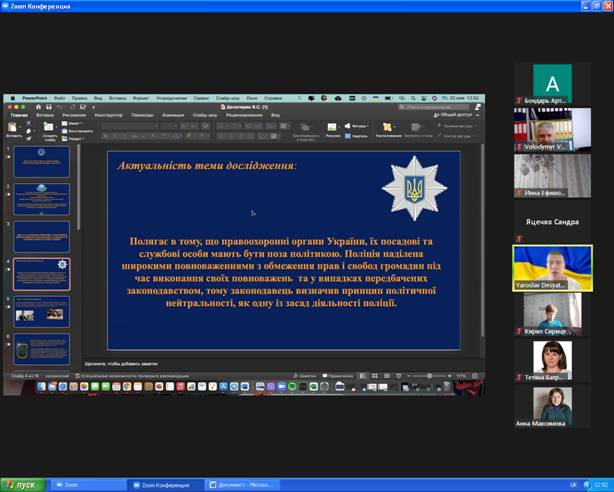Click the UK language indicator in Windows tray
The height and width of the screenshot is (492, 614).
(574, 485)
